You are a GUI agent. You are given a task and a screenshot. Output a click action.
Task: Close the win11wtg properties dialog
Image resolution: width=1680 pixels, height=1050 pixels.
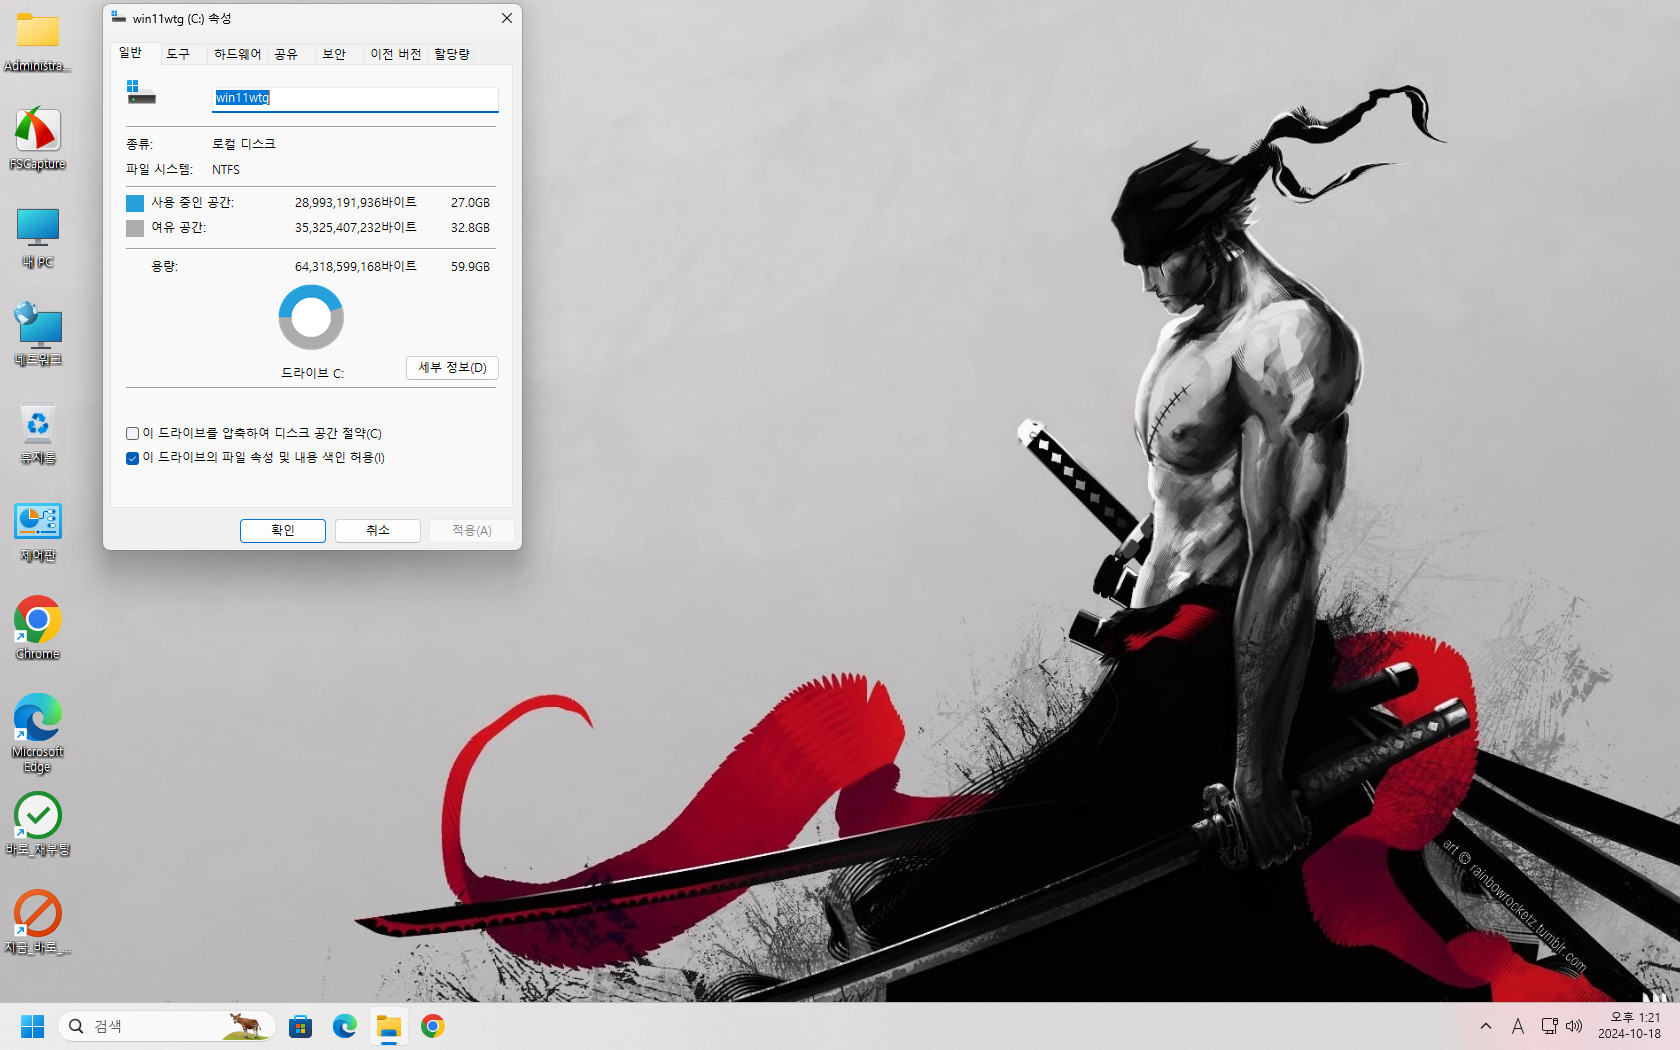[x=507, y=18]
